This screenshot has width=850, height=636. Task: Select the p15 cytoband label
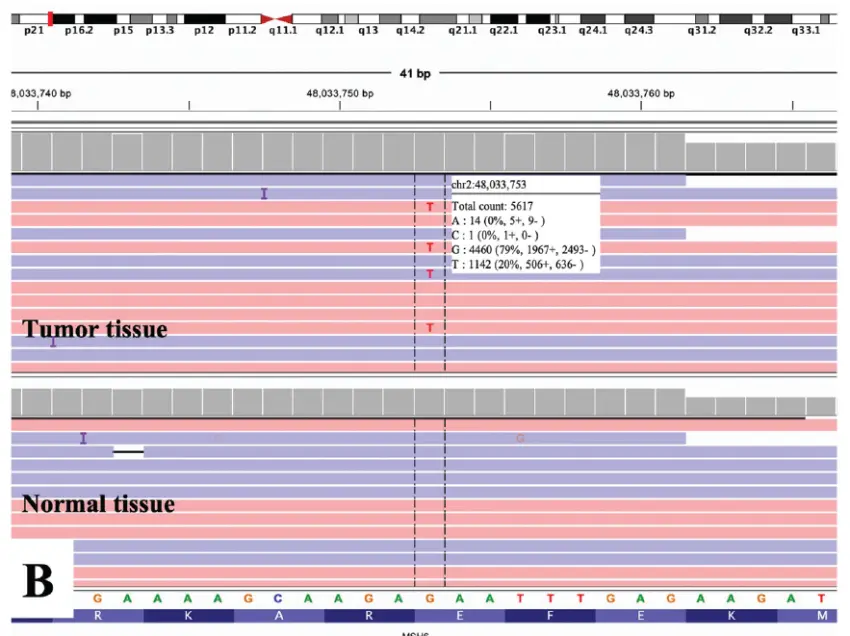(123, 30)
